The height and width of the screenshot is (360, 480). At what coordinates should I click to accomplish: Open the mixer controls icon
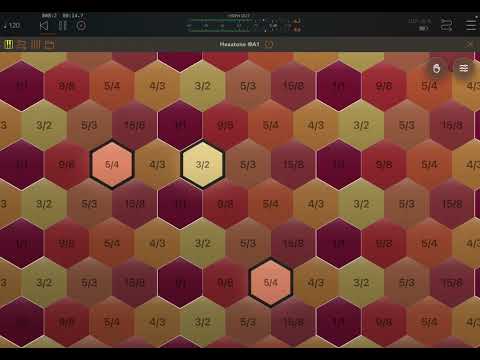click(22, 44)
